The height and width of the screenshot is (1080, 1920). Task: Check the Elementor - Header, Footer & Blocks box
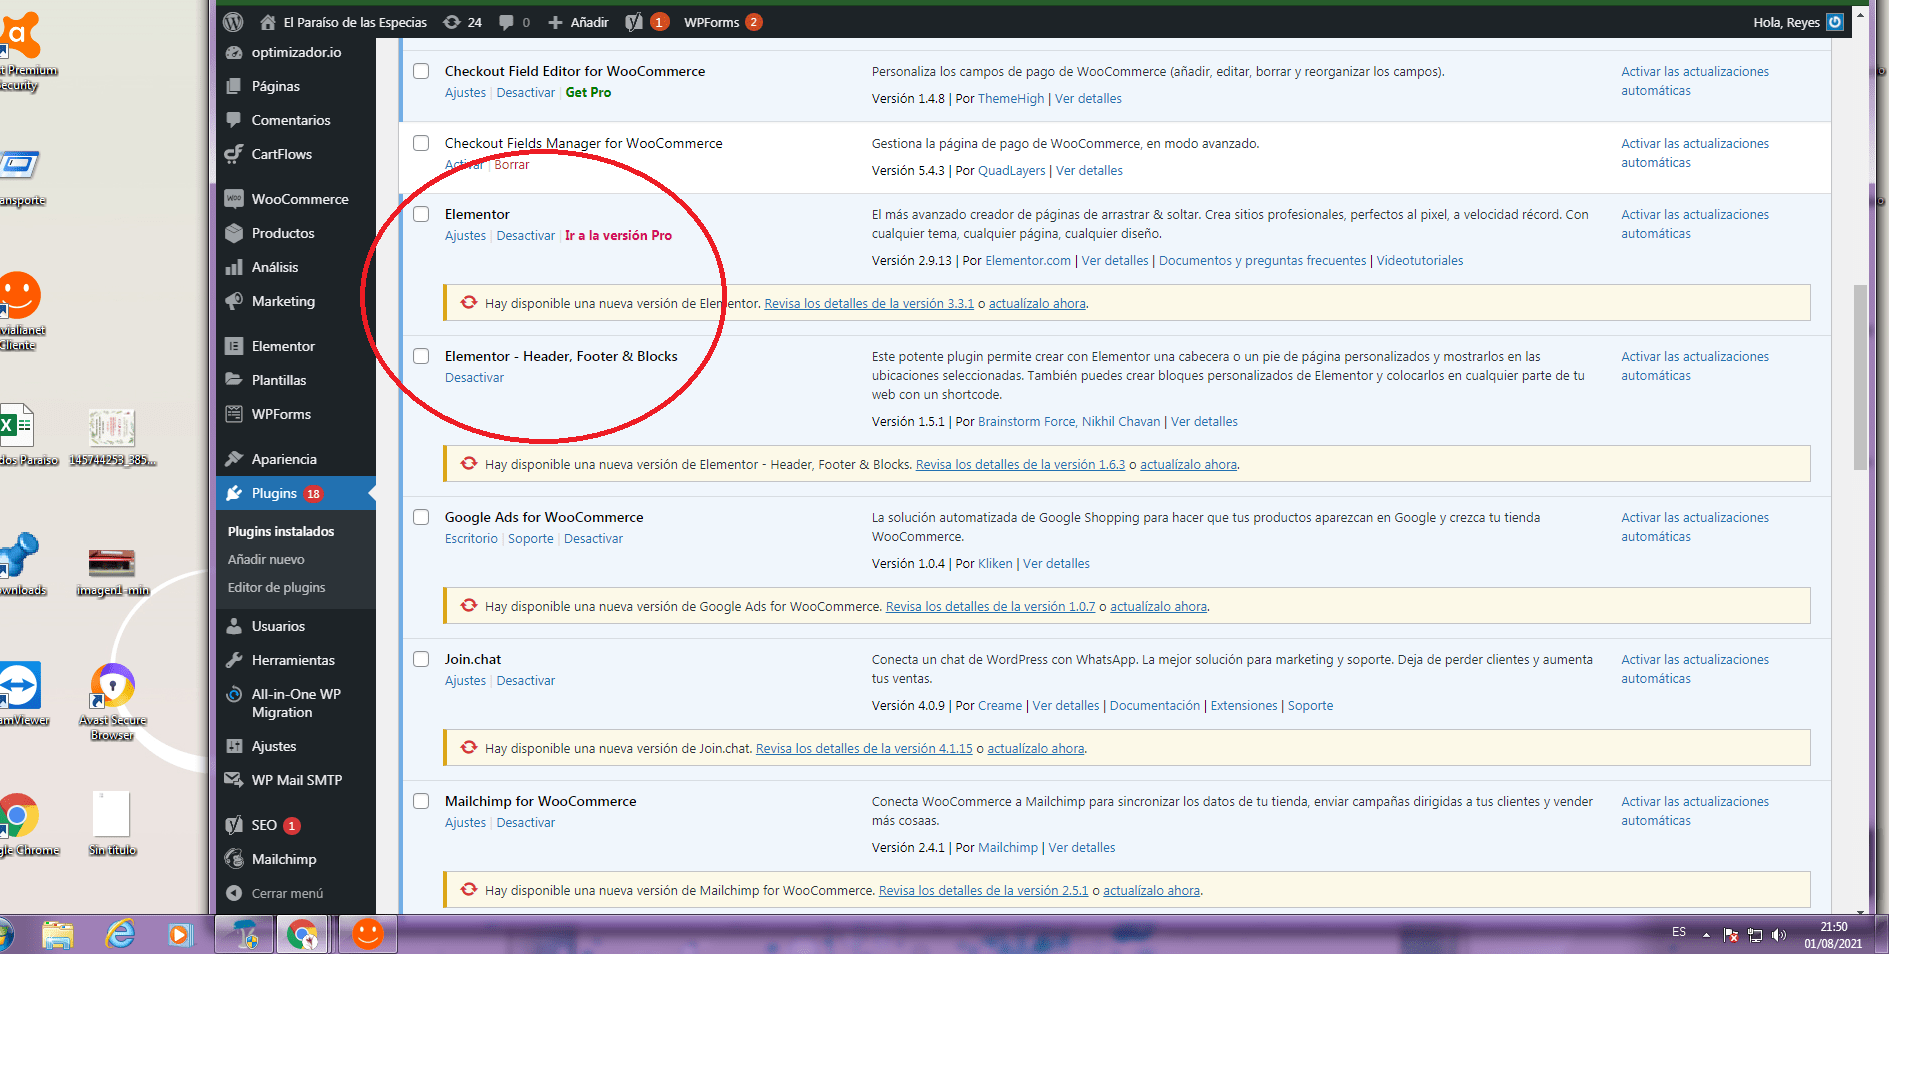pos(421,356)
